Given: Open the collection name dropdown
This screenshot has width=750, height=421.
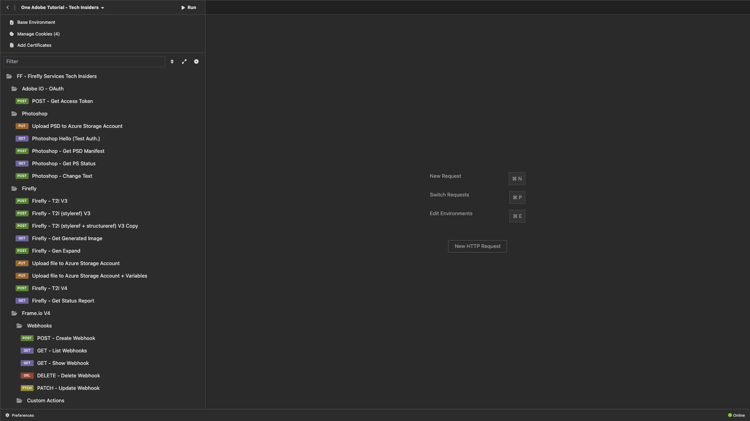Looking at the screenshot, I should pos(62,8).
